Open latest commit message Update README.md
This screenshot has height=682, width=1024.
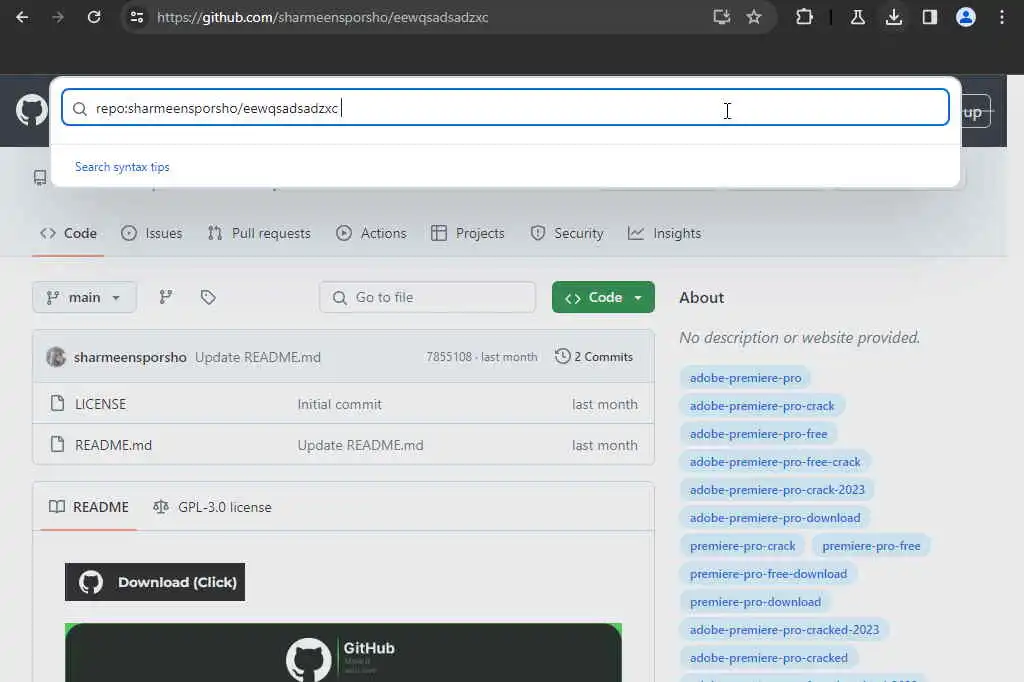(x=258, y=357)
